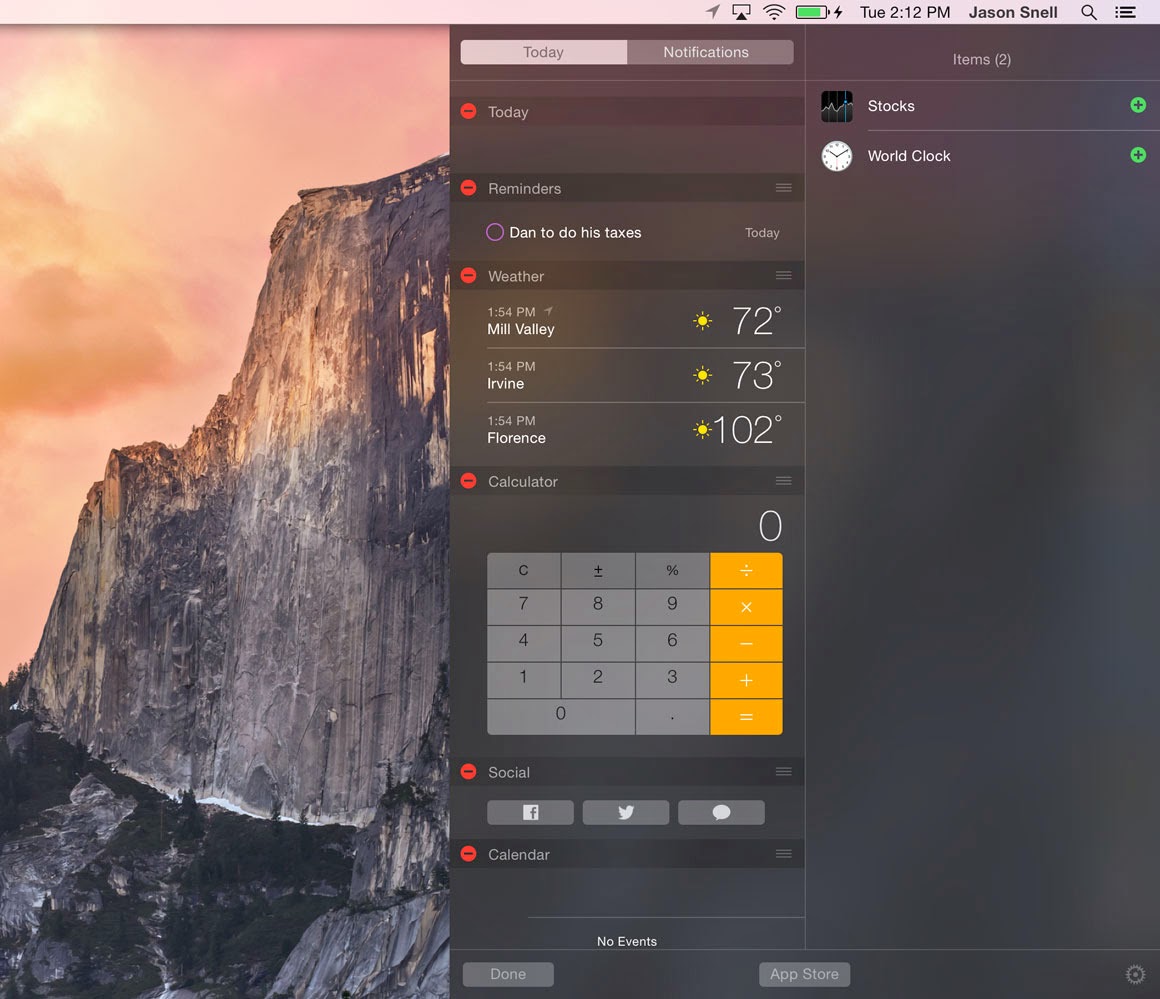Click the orange divide key on calculator
Viewport: 1160px width, 999px height.
tap(746, 571)
